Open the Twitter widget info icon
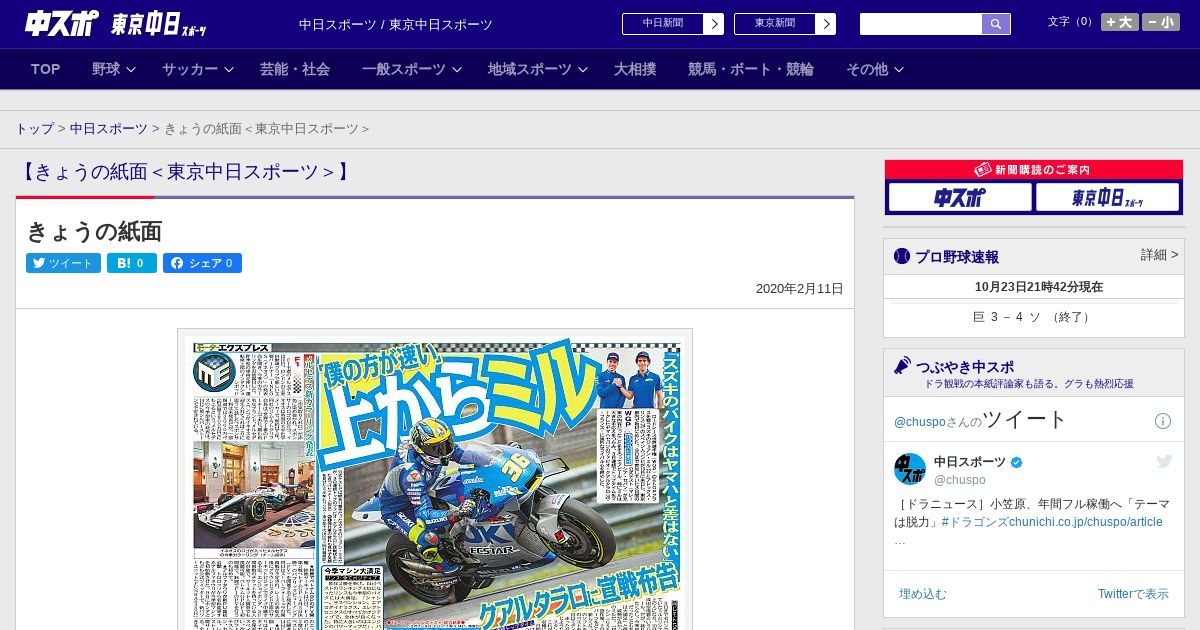This screenshot has width=1200, height=630. click(x=1163, y=421)
